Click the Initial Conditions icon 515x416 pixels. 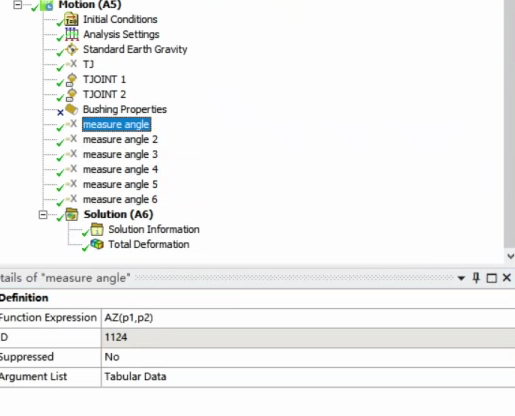click(x=71, y=19)
